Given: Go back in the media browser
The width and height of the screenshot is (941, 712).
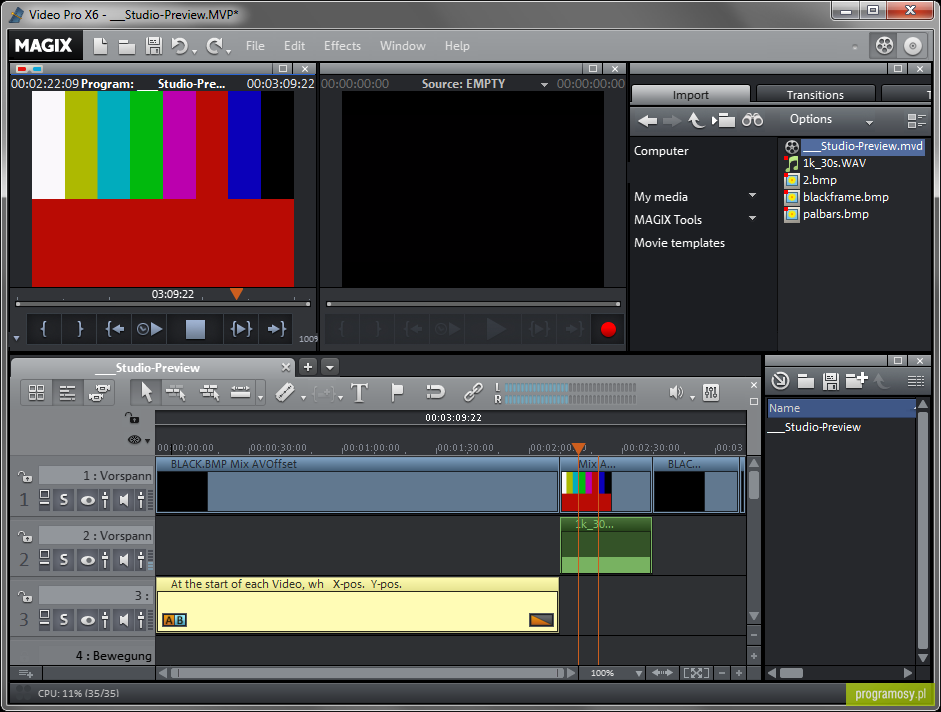Looking at the screenshot, I should pos(648,121).
